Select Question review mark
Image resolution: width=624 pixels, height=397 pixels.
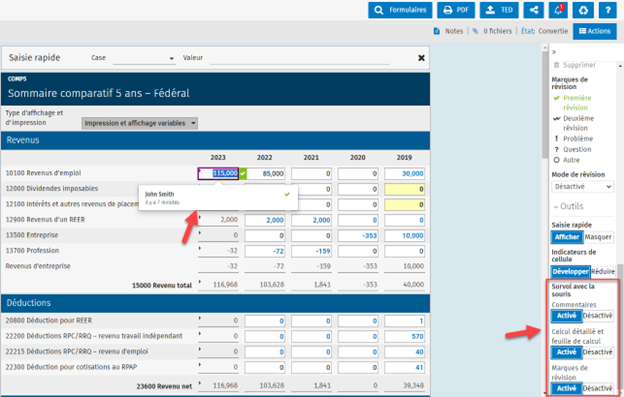click(573, 149)
